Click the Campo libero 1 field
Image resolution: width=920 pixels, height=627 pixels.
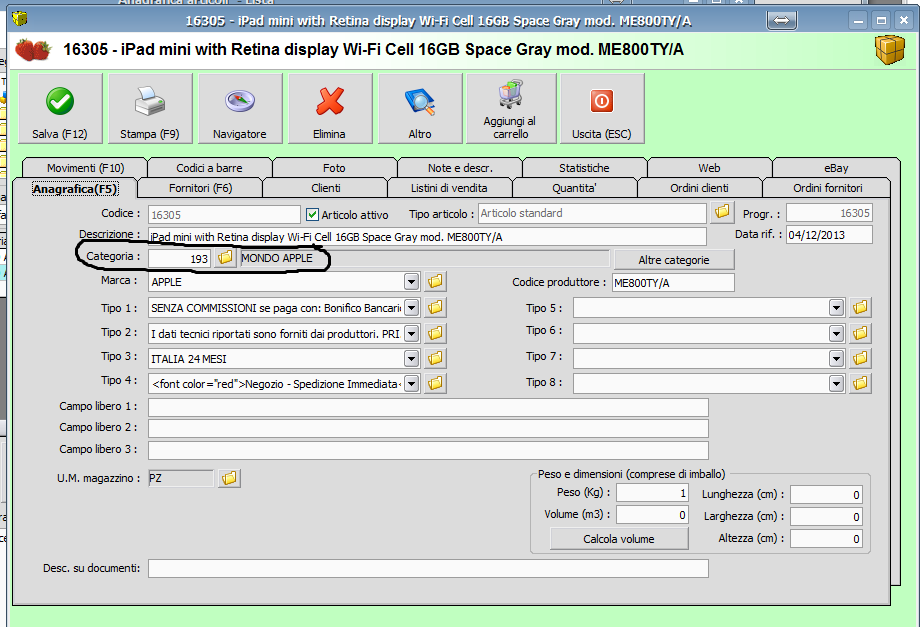[428, 407]
